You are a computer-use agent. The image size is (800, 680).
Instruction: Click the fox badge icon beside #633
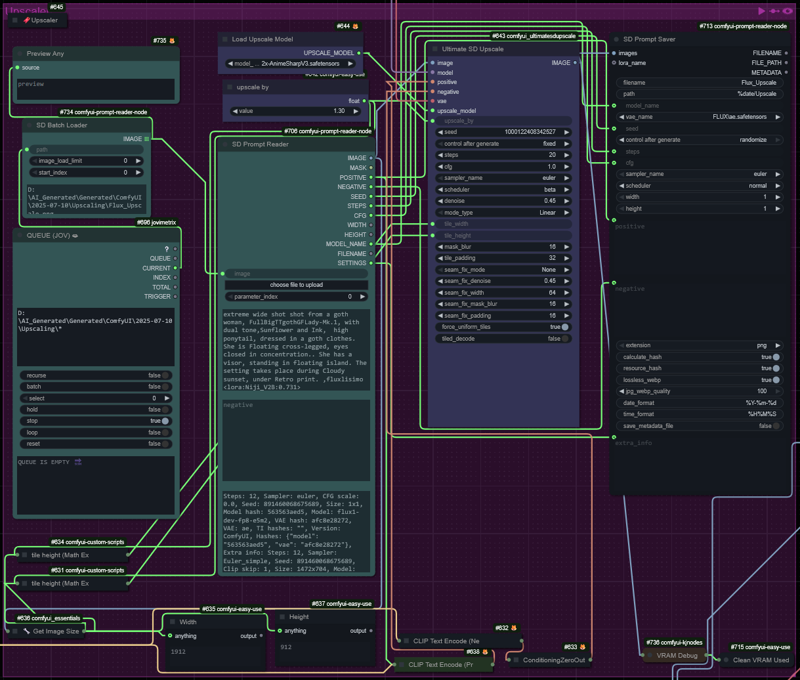583,647
